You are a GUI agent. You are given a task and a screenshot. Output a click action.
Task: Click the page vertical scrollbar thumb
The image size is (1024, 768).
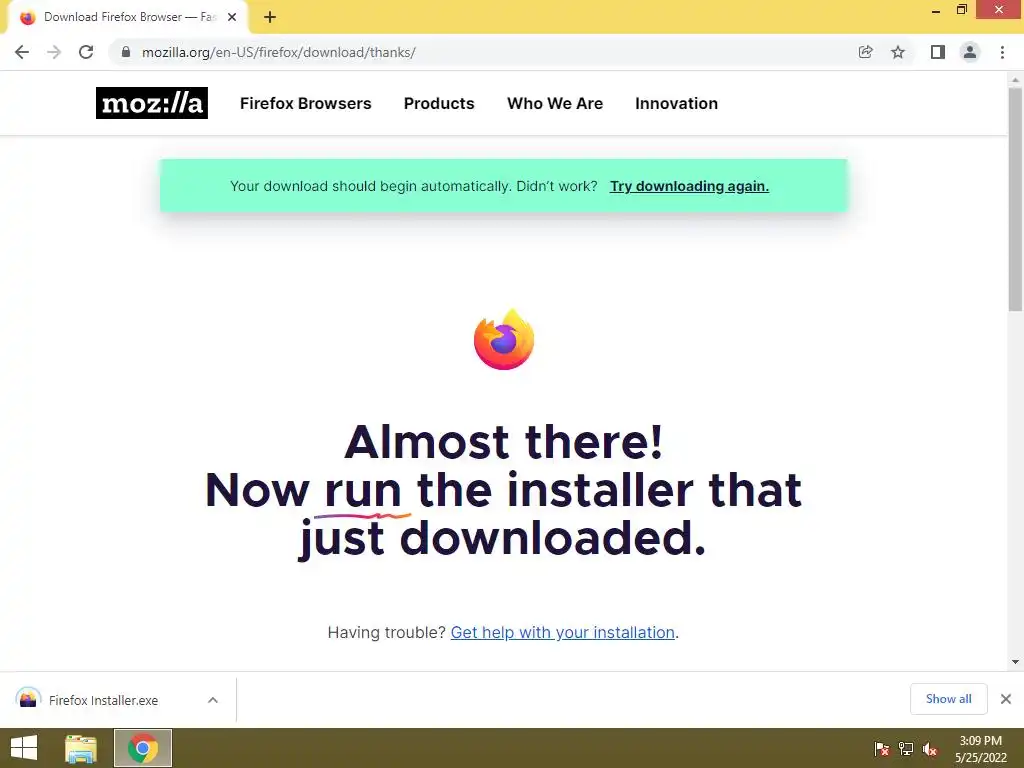click(x=1016, y=199)
